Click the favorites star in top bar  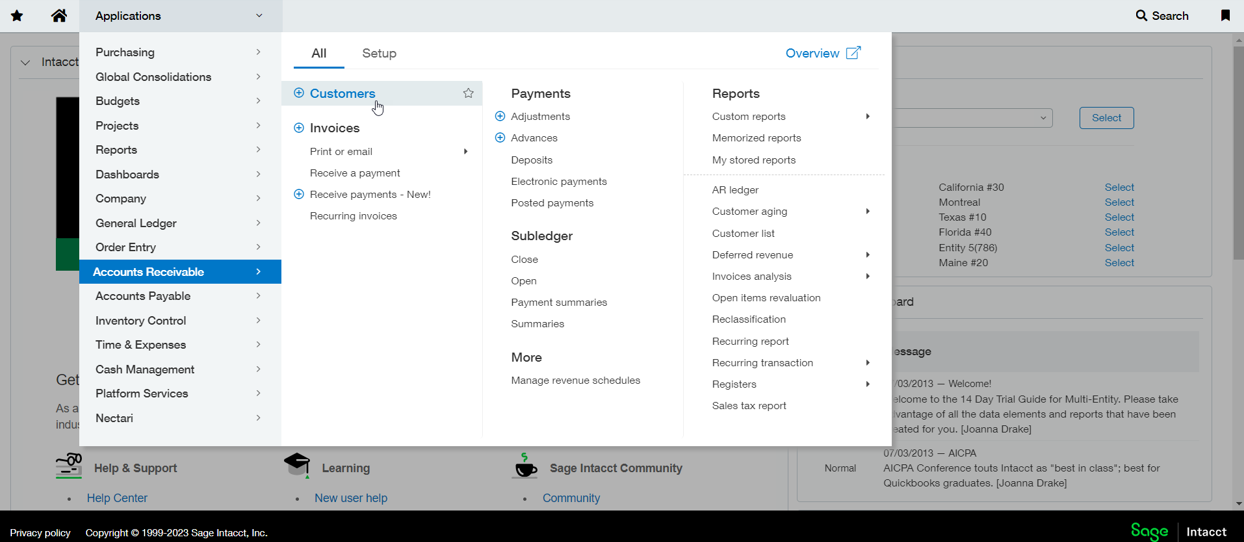pos(17,16)
